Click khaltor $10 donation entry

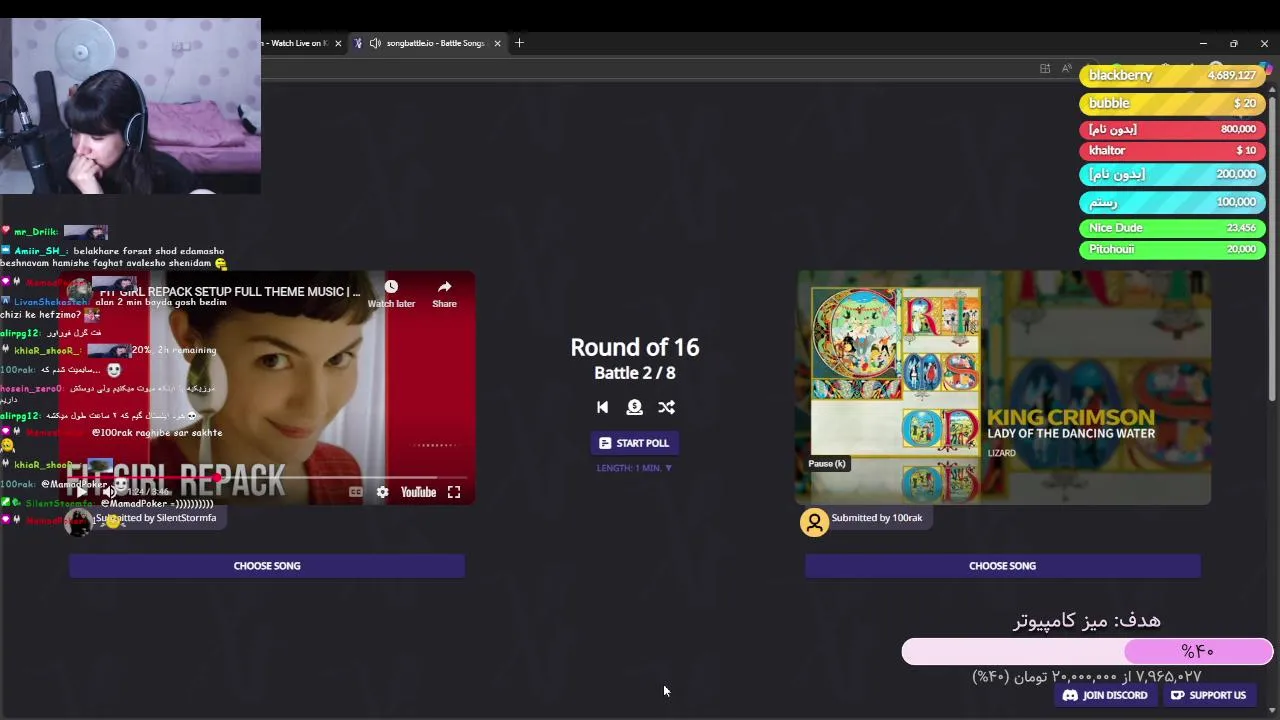pyautogui.click(x=1170, y=150)
